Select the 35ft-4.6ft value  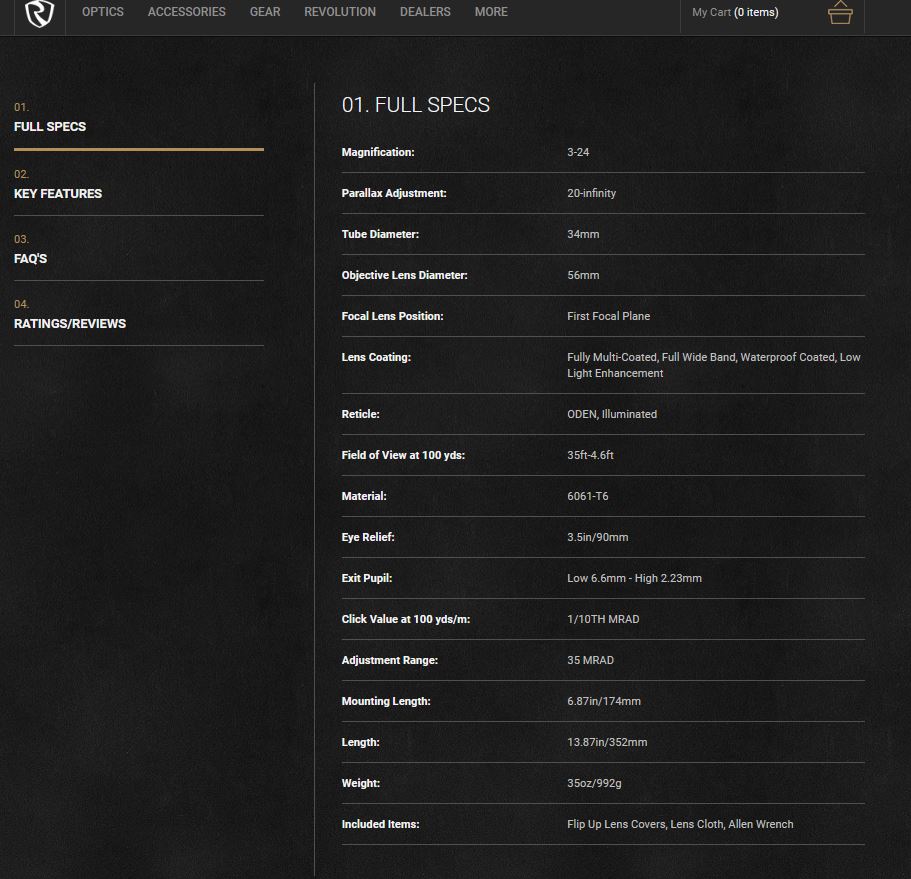590,455
